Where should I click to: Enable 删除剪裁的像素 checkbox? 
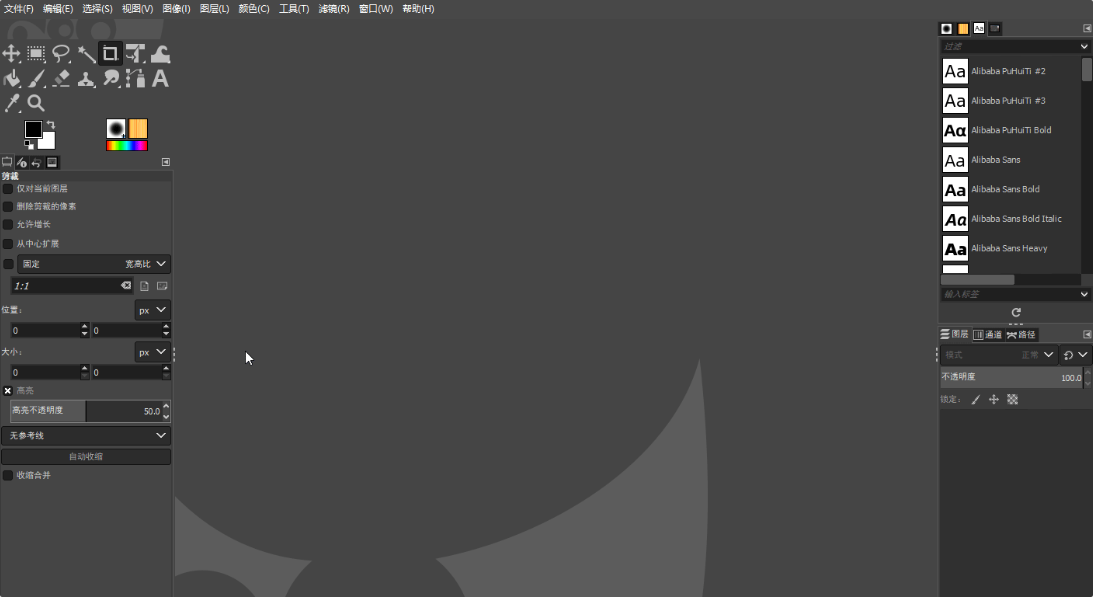click(x=8, y=206)
